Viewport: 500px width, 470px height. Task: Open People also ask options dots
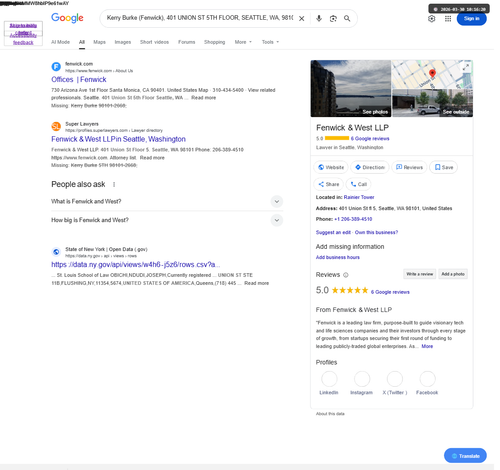[114, 184]
